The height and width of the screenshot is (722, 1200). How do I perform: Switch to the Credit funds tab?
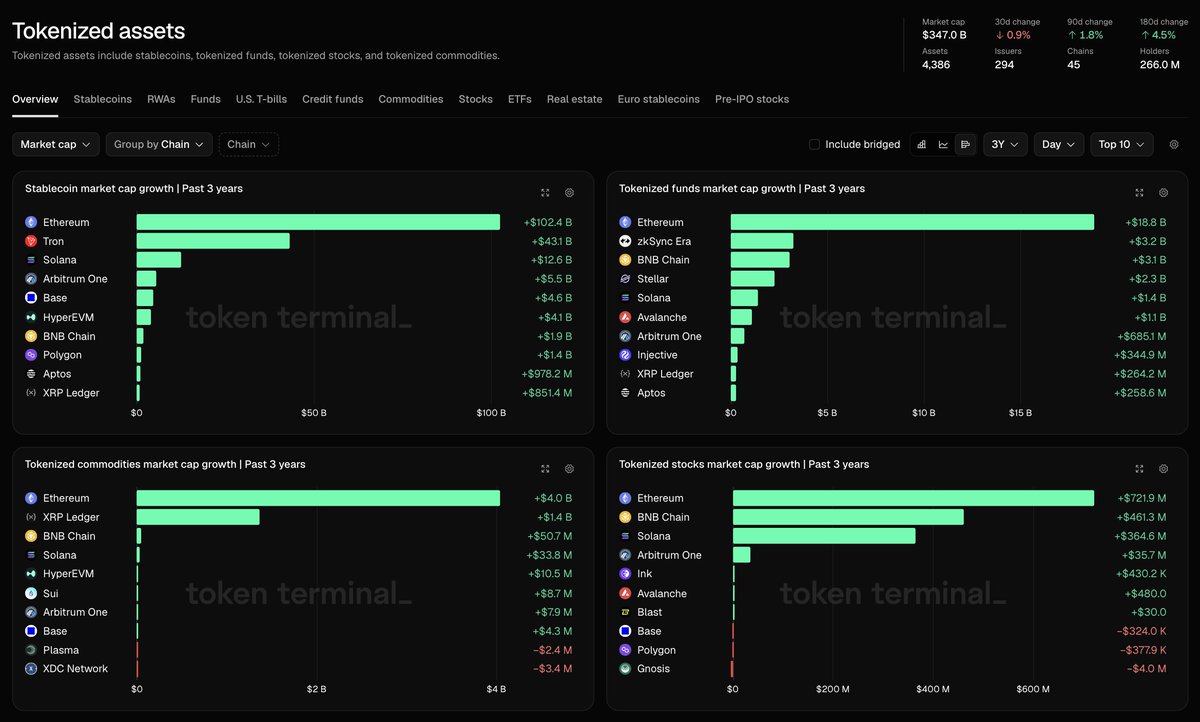pos(333,99)
